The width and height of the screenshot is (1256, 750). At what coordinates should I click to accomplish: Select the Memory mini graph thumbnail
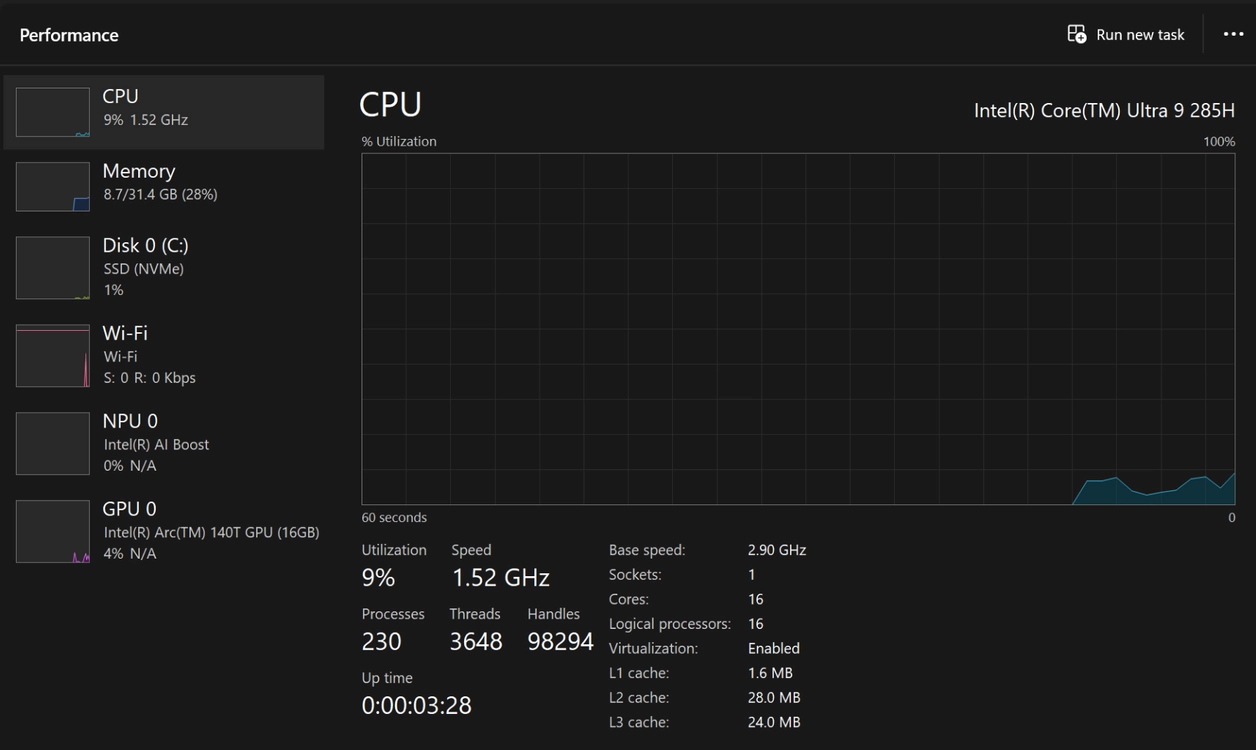(x=52, y=187)
